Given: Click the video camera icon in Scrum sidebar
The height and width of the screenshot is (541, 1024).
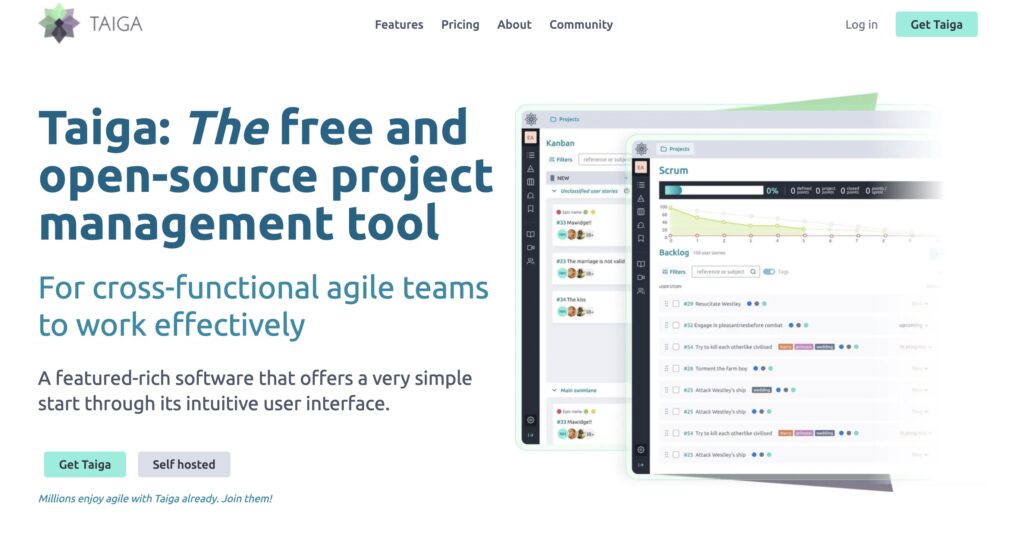Looking at the screenshot, I should (x=641, y=278).
